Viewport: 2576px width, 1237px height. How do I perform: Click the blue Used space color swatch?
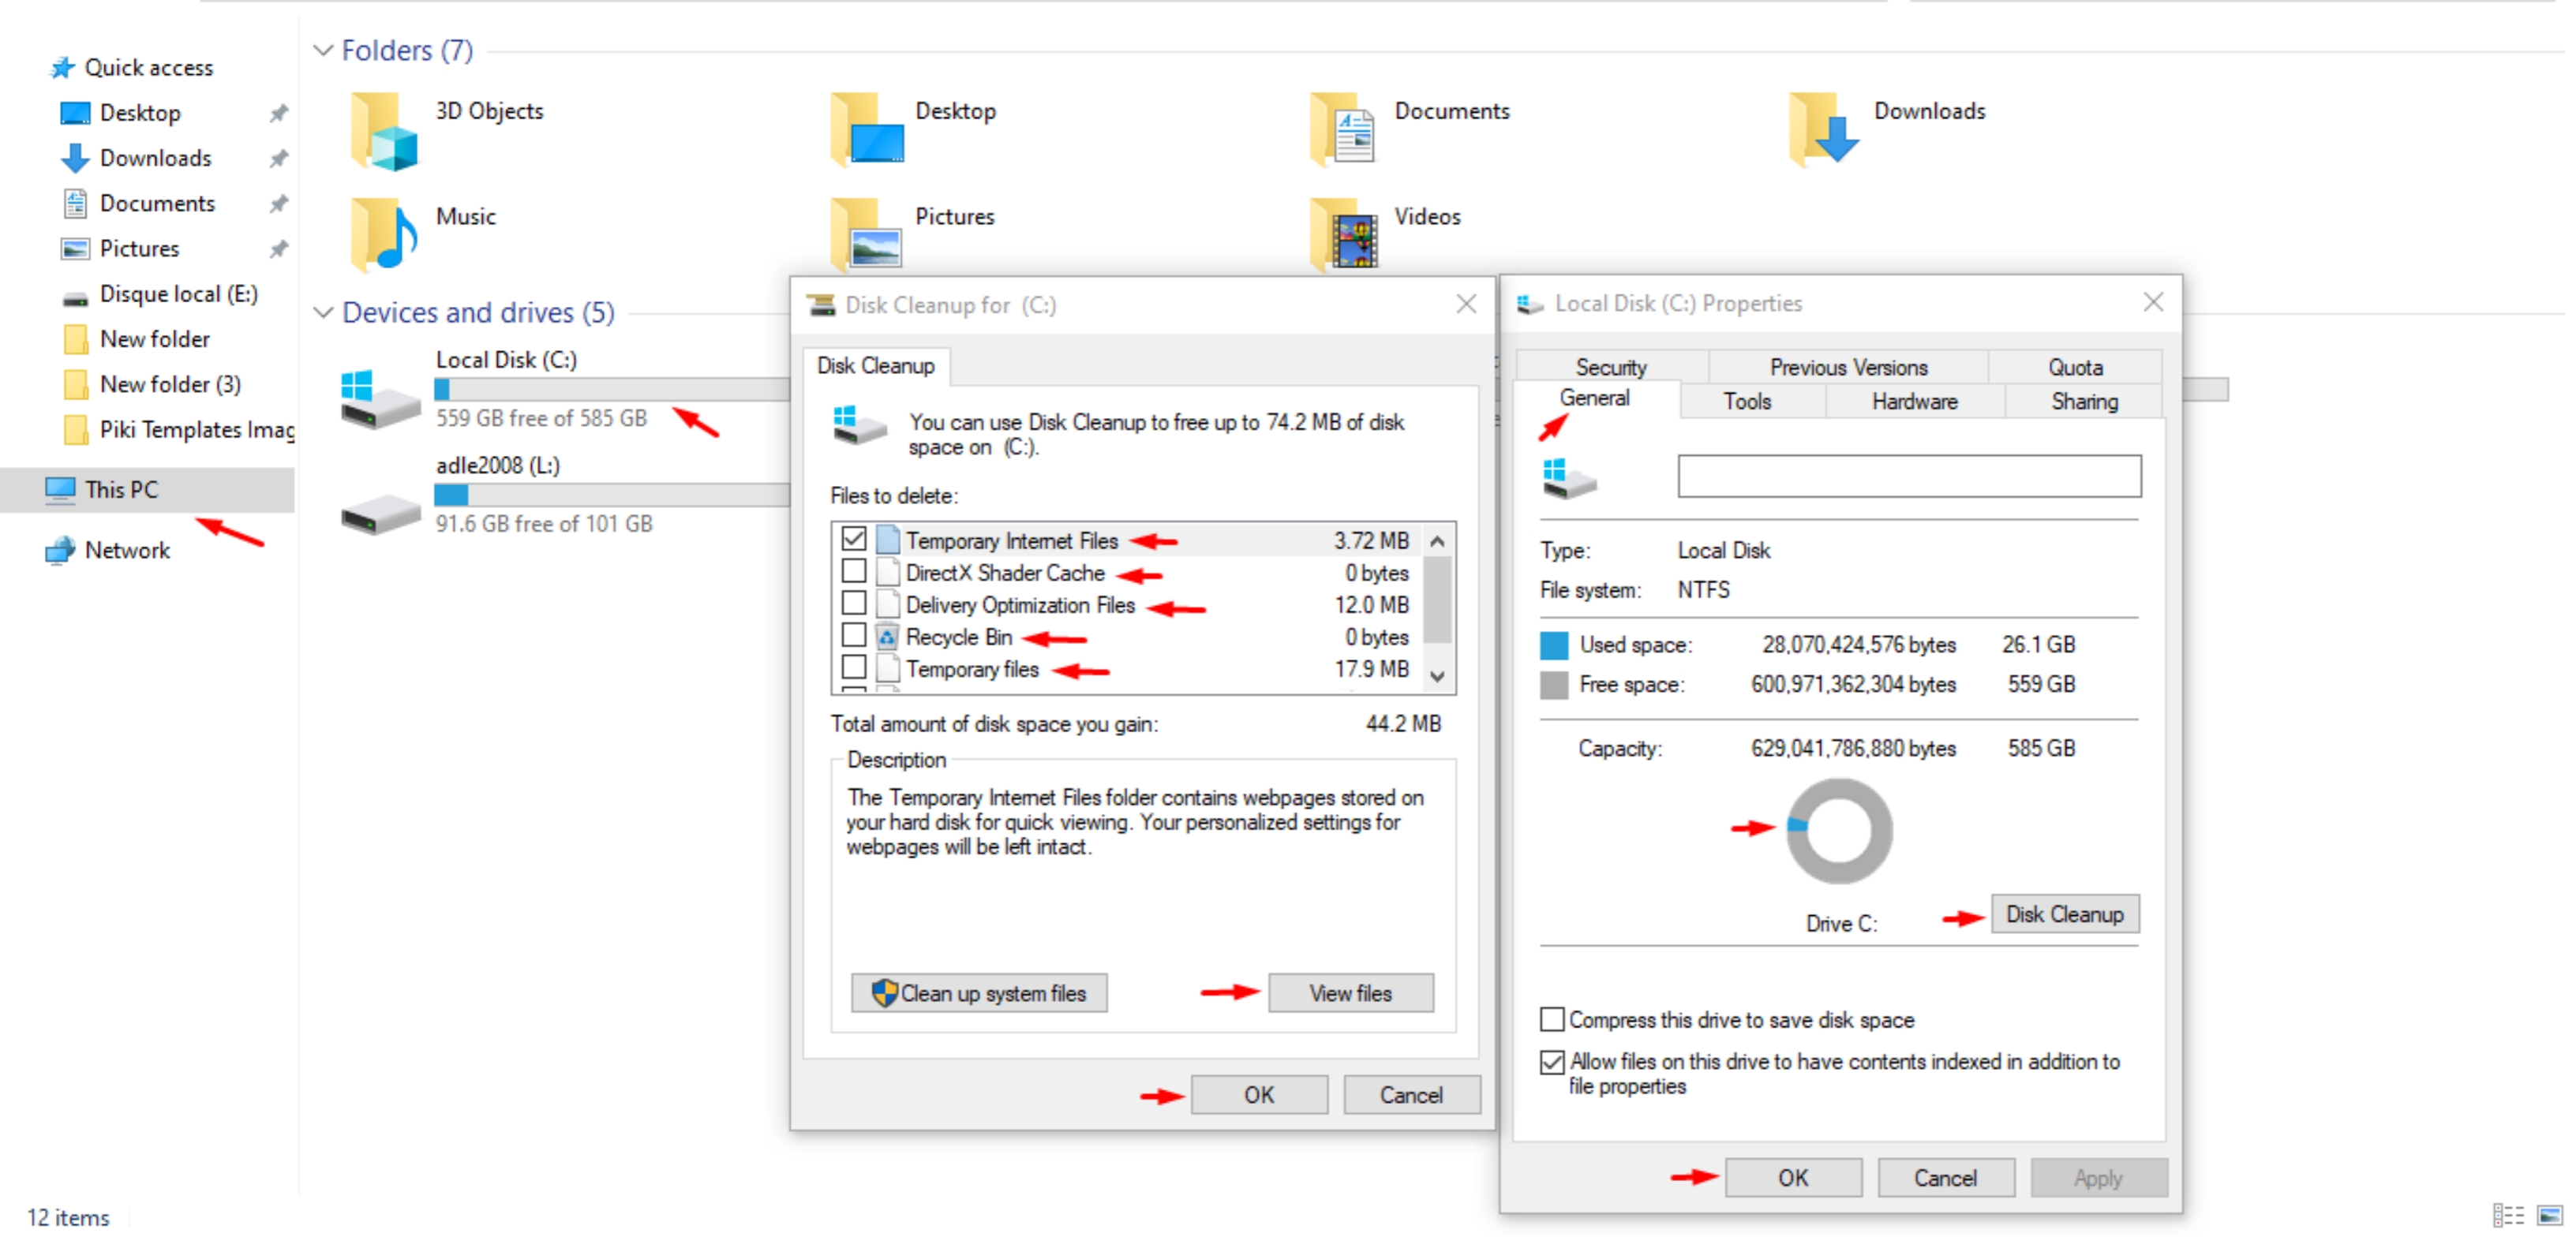[x=1553, y=645]
